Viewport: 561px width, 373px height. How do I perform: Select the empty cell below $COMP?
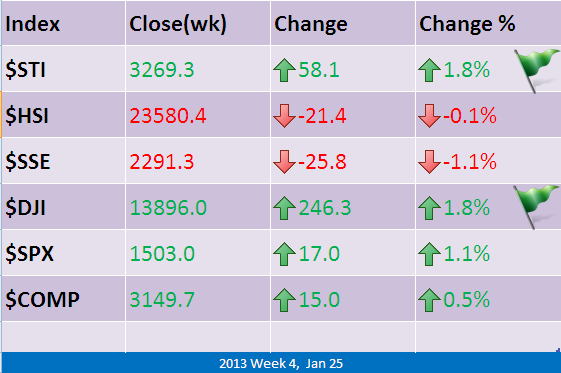click(63, 337)
